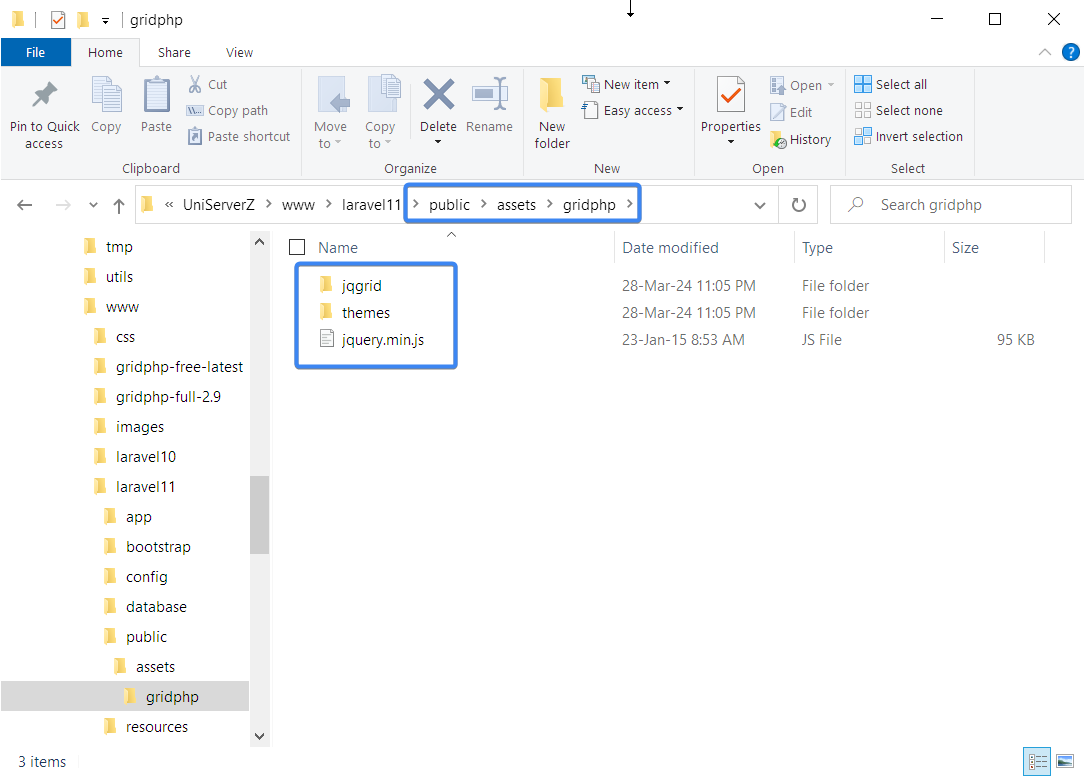Click the Refresh icon beside address bar
Screen dimensions: 1085x777
pos(798,205)
